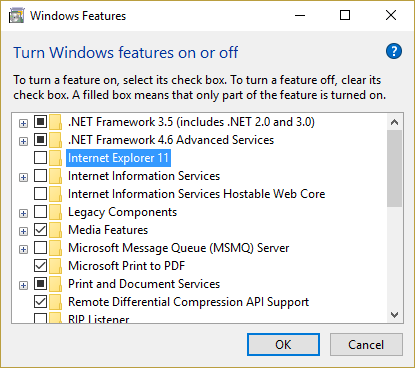Click folder icon beside Legacy Components
This screenshot has width=415, height=368.
55,212
